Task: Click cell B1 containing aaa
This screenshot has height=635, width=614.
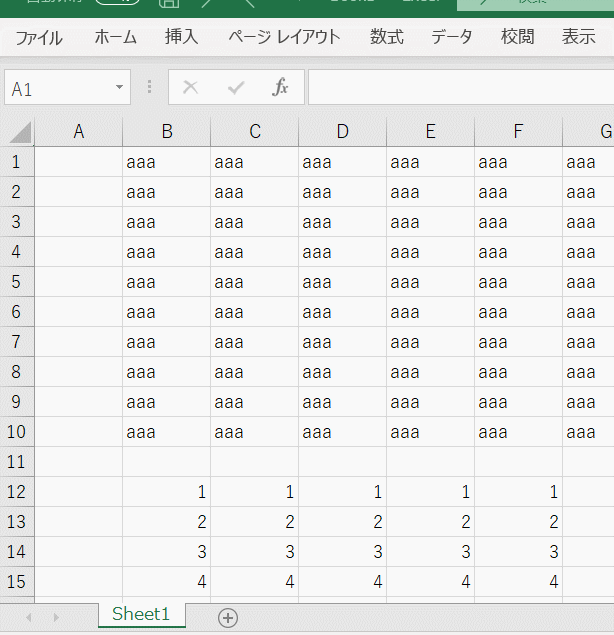Action: coord(166,162)
